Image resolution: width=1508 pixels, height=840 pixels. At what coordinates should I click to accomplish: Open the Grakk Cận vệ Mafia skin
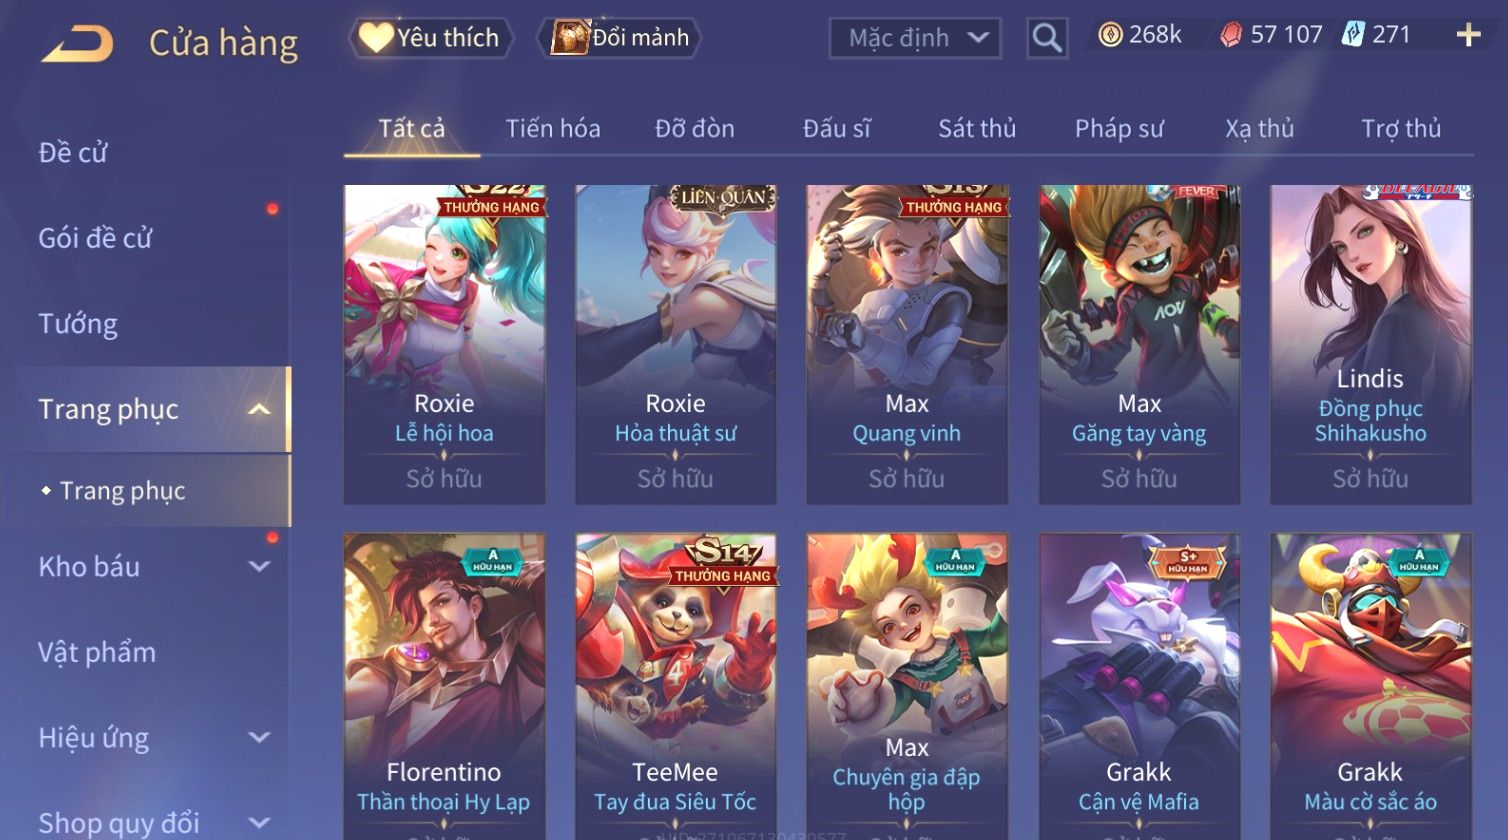1139,686
